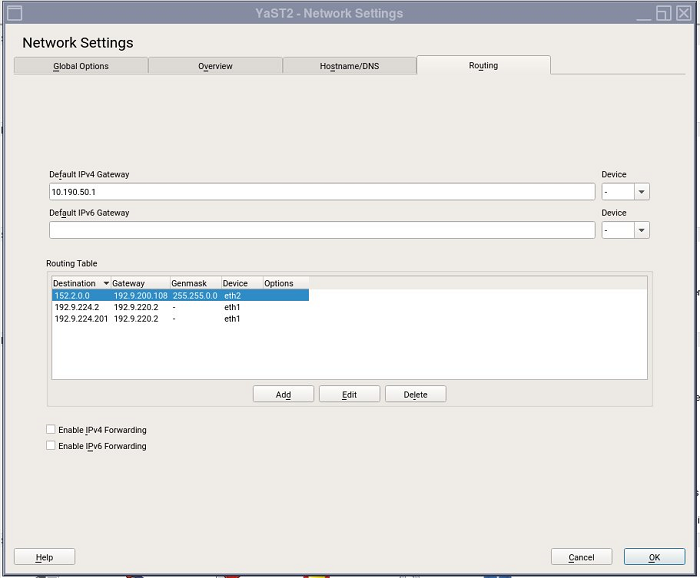Switch to the Global Options tab

(81, 66)
